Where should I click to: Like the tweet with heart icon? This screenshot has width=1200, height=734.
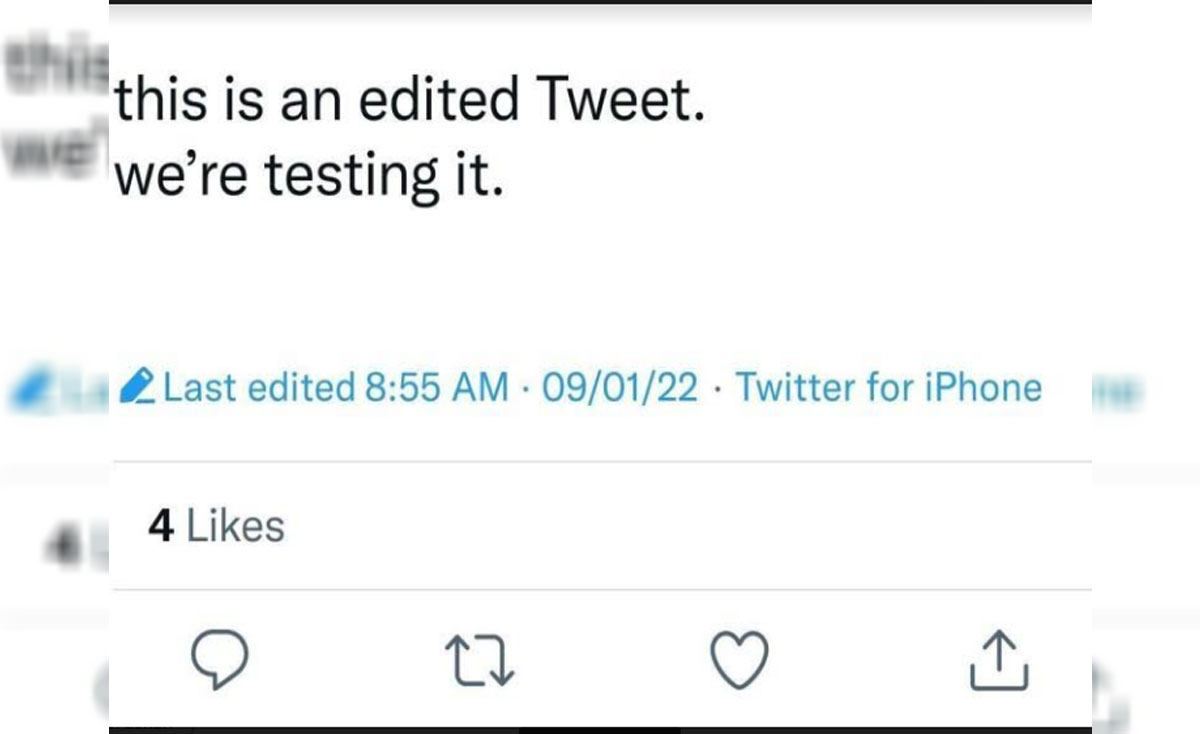739,661
